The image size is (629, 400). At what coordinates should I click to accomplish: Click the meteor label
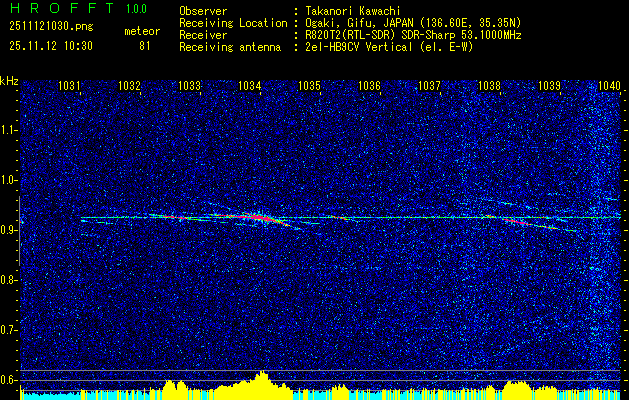point(142,31)
